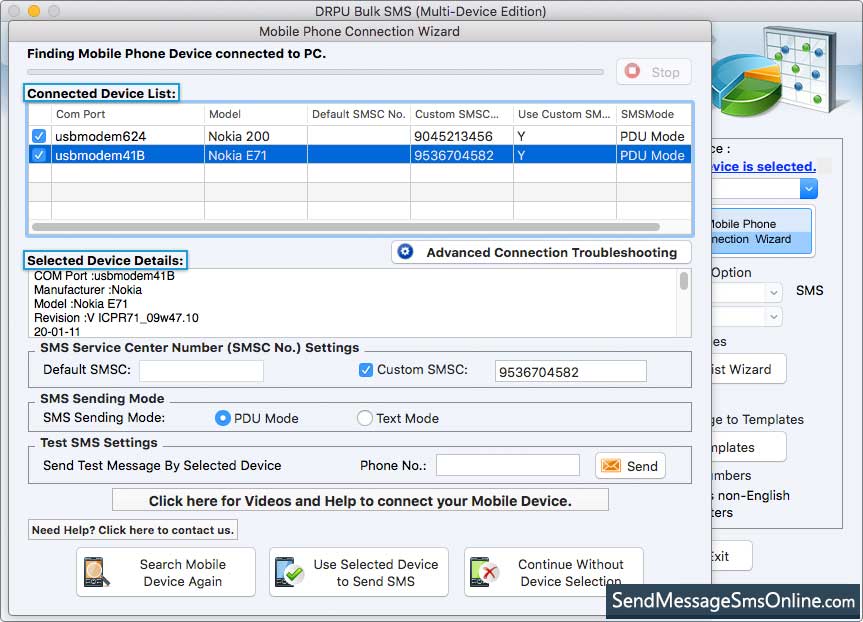The width and height of the screenshot is (863, 622).
Task: Click the Default SMSC input field
Action: 201,370
